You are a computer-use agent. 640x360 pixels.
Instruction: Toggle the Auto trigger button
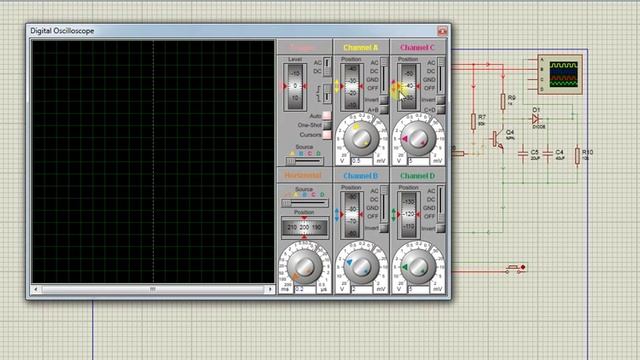click(x=327, y=116)
